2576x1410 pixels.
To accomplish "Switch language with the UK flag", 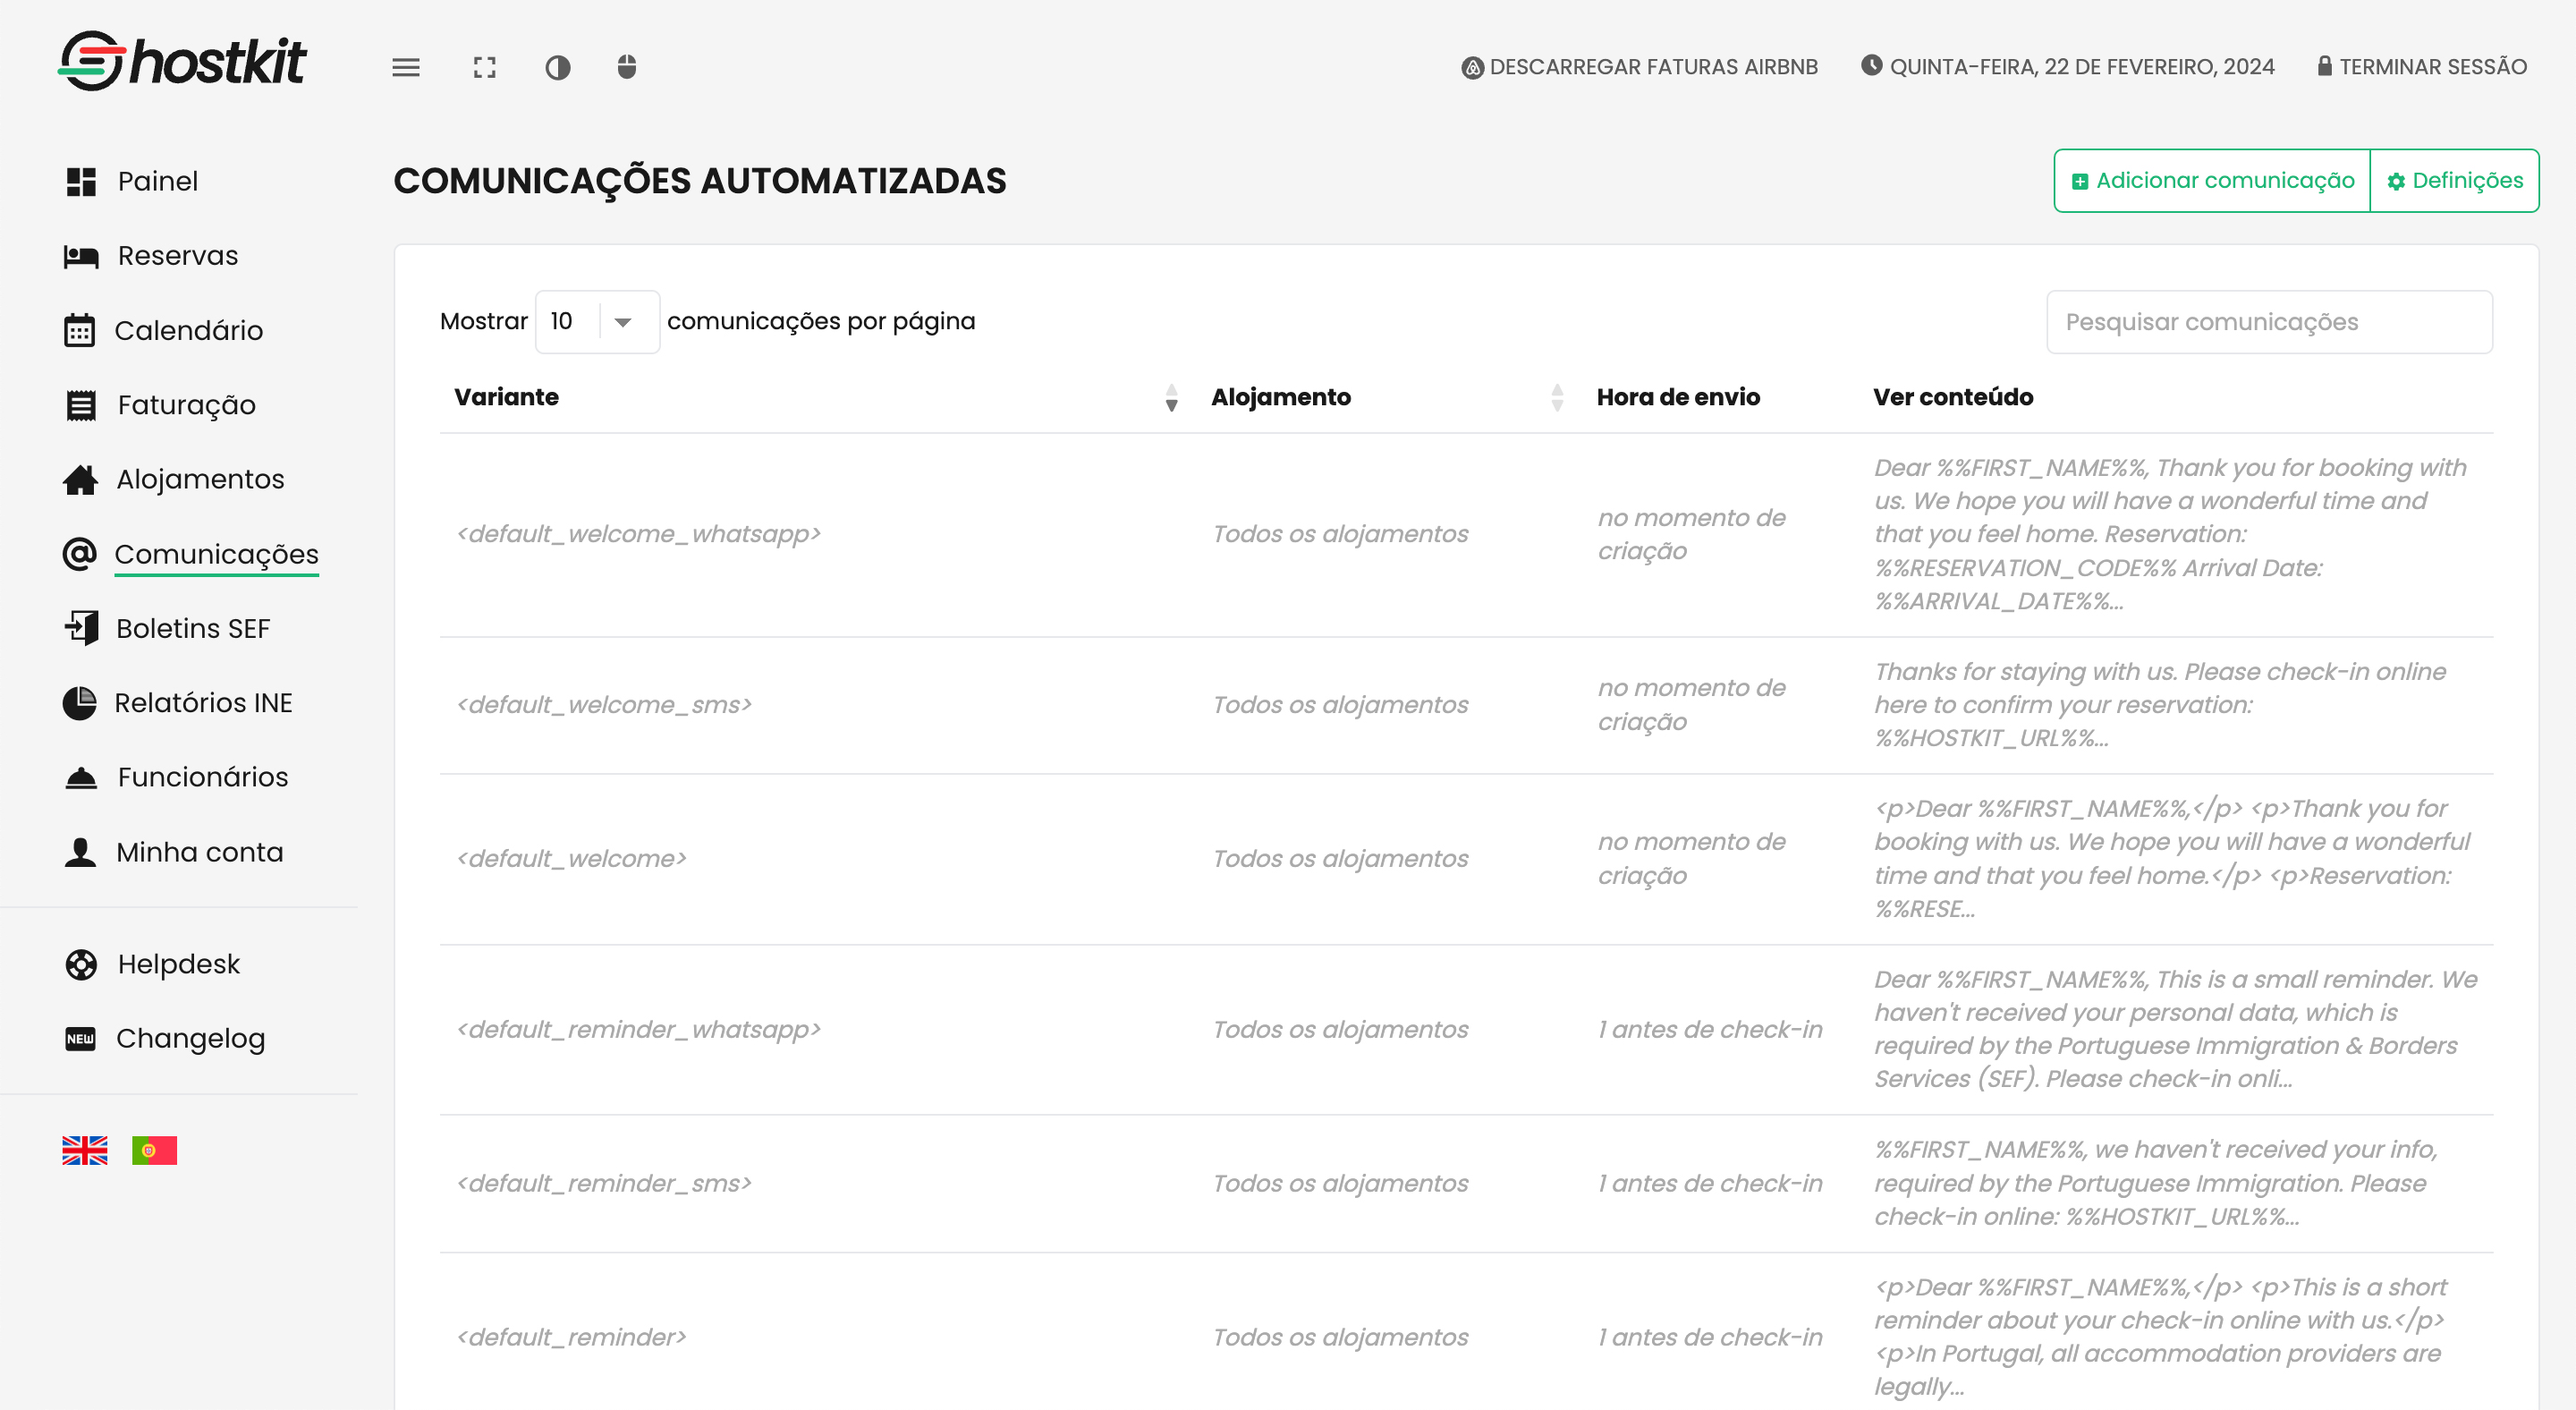I will pos(84,1150).
